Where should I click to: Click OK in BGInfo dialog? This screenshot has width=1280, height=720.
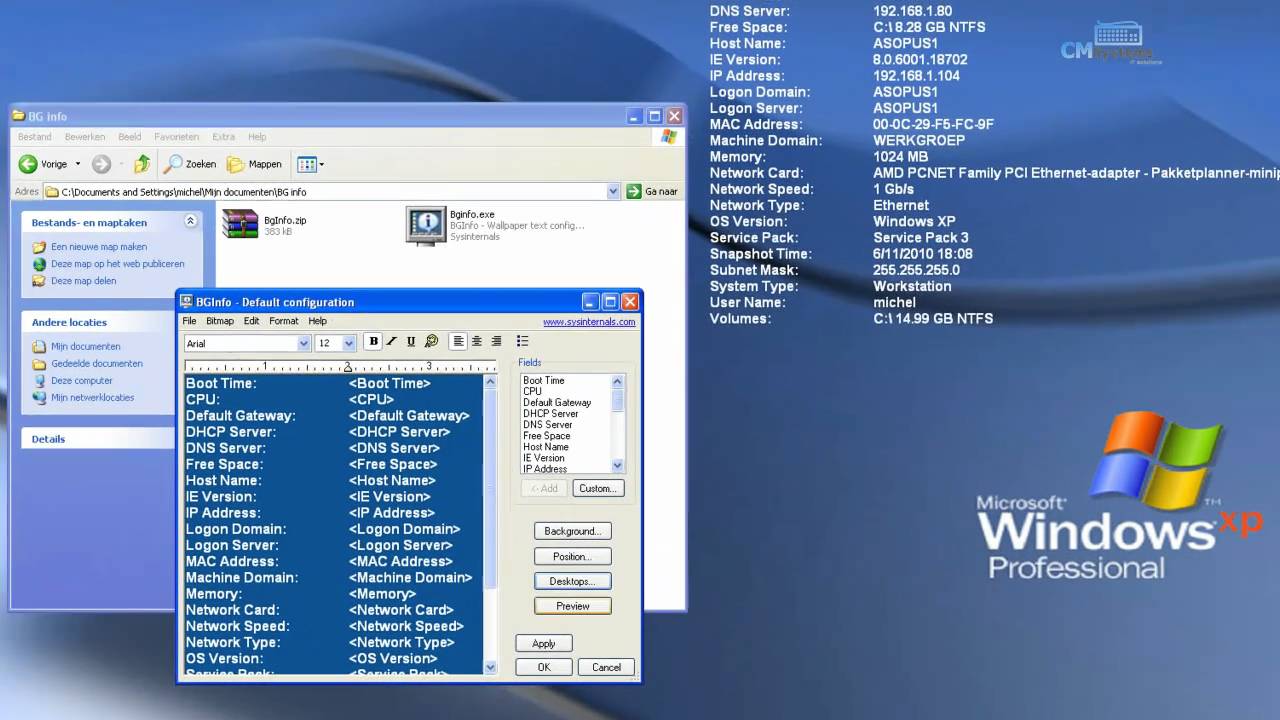pos(543,667)
